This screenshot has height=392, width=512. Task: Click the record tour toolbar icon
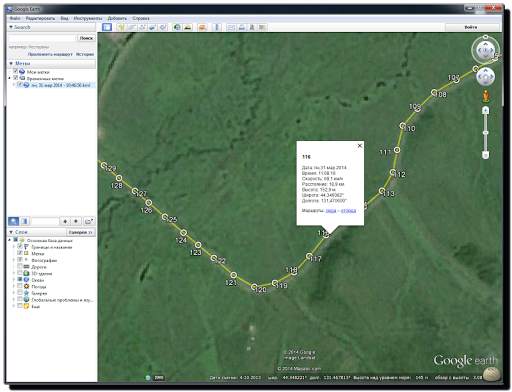pos(163,27)
